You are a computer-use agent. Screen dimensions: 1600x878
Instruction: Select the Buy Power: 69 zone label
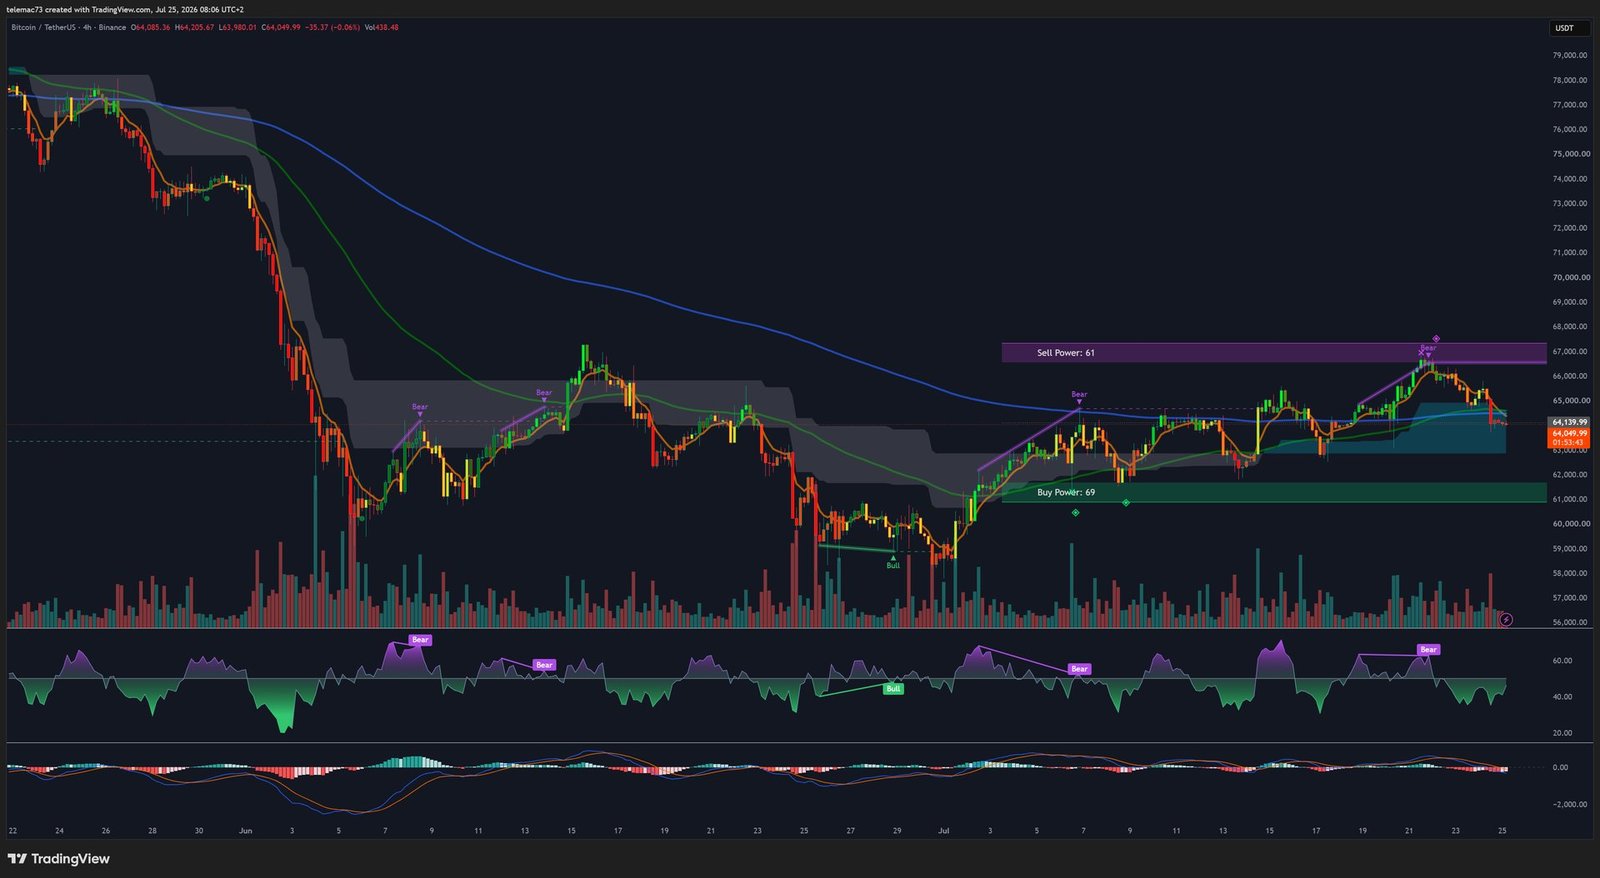coord(1065,492)
